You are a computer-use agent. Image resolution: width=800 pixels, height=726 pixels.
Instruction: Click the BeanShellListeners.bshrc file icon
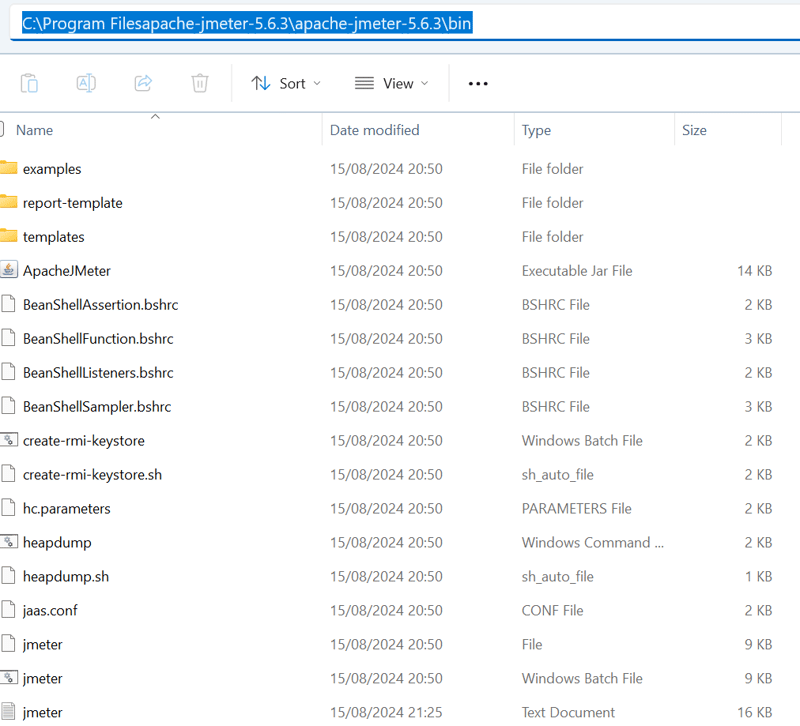(x=8, y=372)
